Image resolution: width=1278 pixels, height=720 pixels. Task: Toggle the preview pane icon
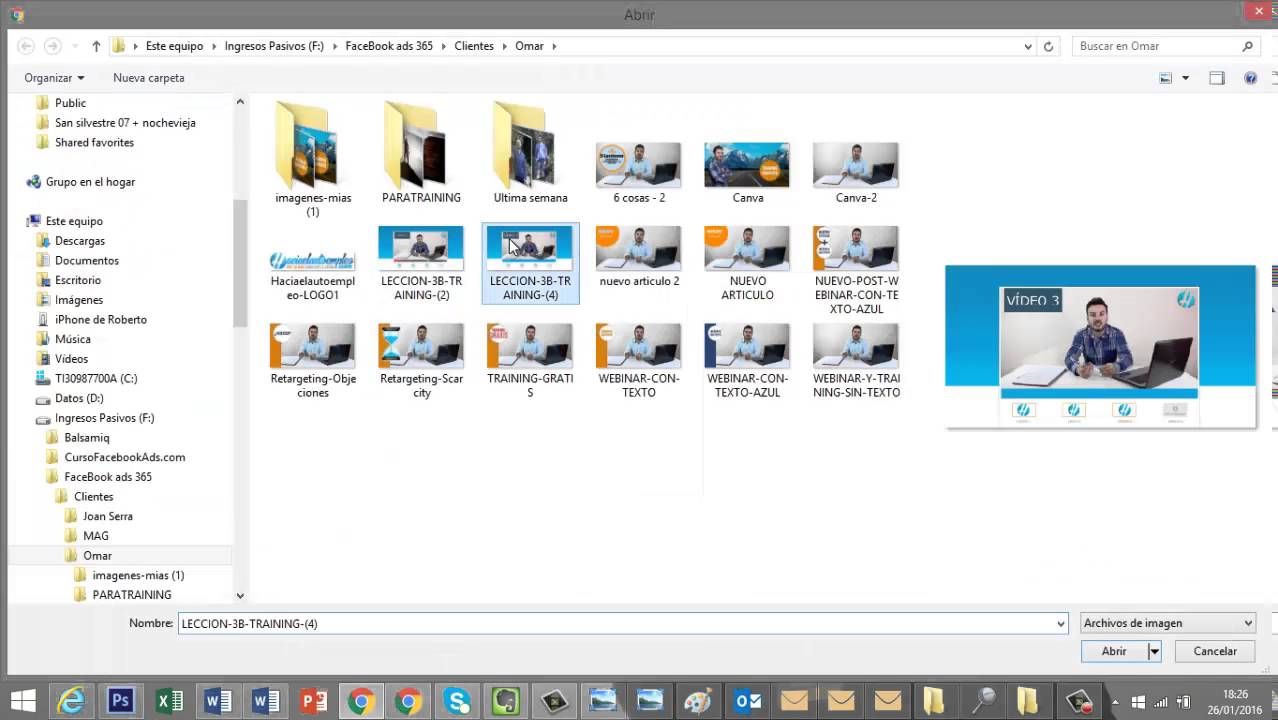(x=1216, y=78)
